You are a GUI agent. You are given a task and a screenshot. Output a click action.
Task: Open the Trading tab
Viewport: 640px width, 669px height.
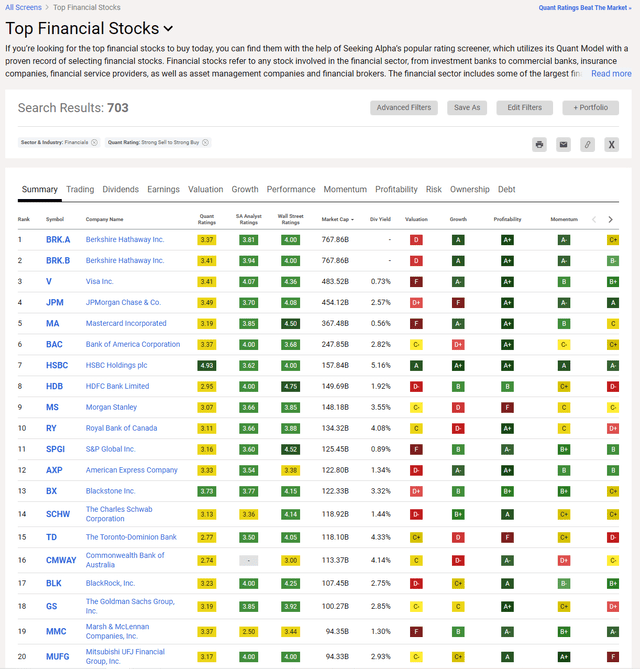pos(80,189)
